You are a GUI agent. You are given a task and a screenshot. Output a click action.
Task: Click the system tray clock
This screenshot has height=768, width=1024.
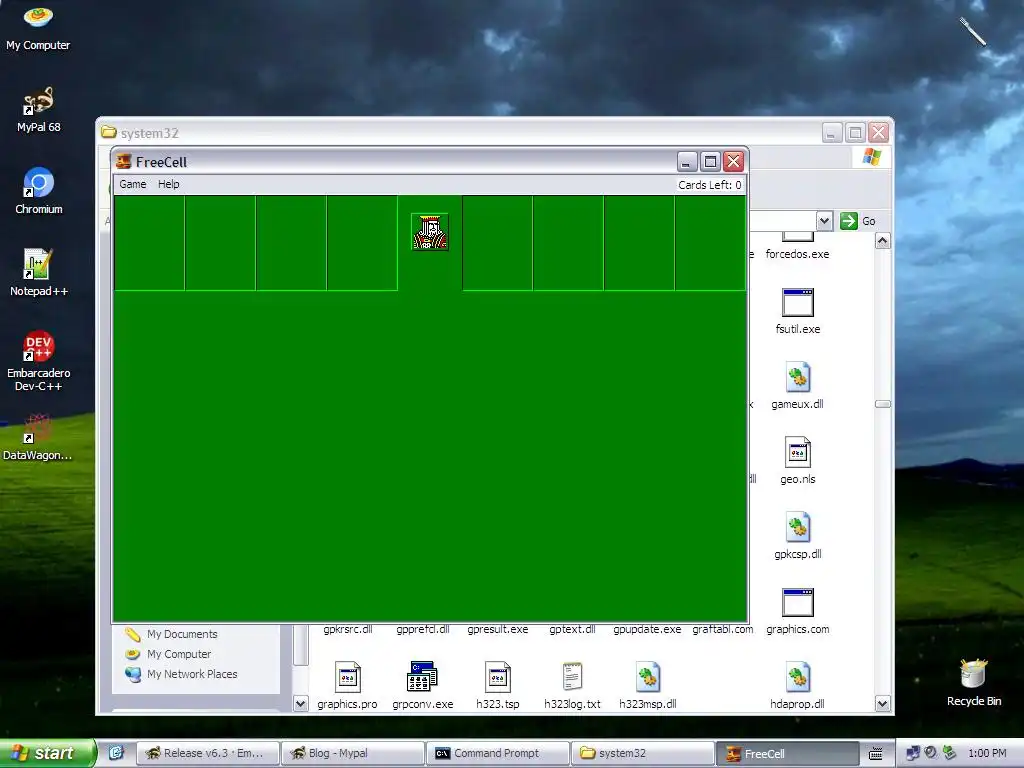pyautogui.click(x=987, y=753)
